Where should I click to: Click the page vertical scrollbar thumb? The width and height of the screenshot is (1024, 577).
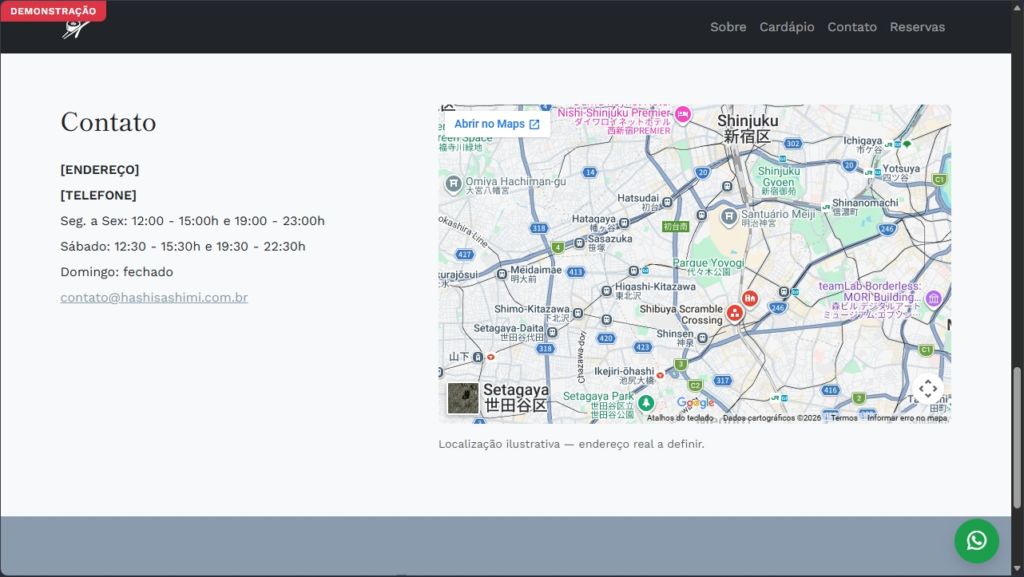coord(1017,437)
